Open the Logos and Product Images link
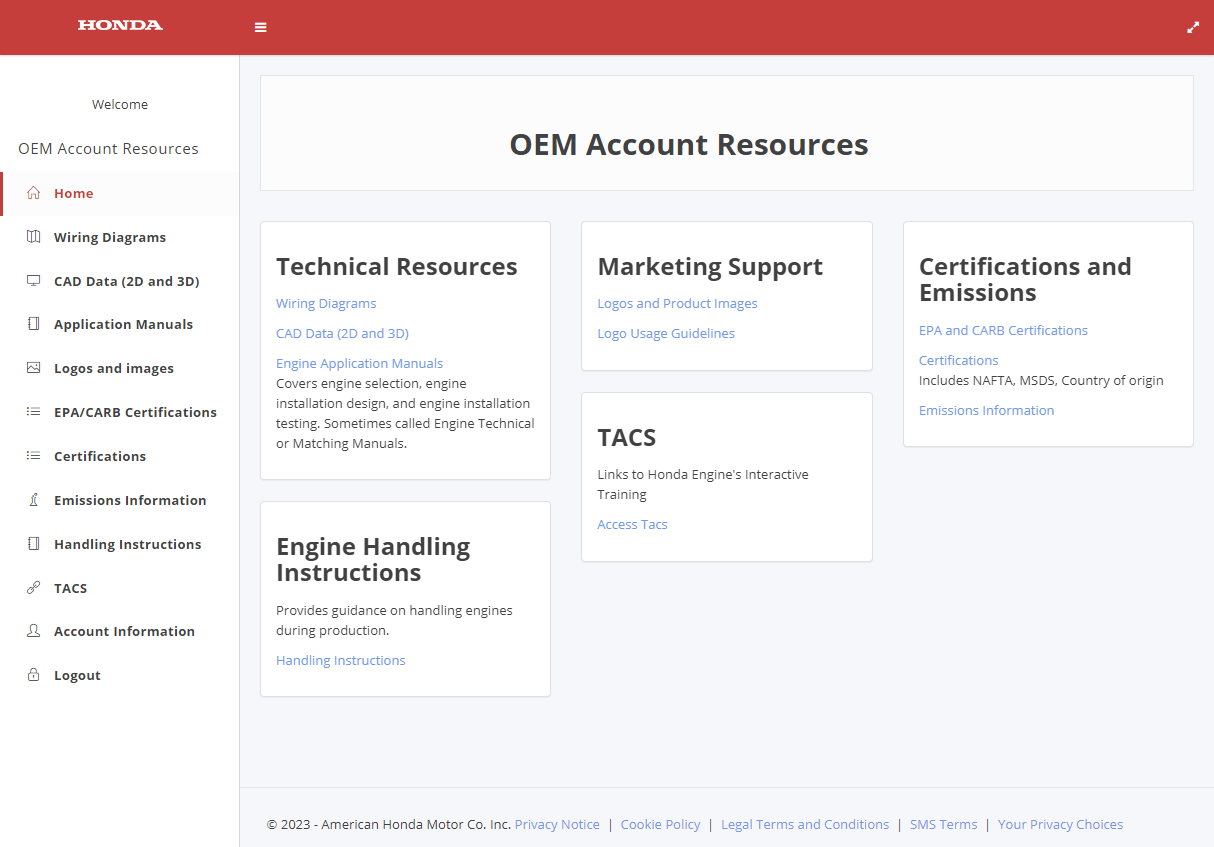This screenshot has height=847, width=1214. tap(677, 304)
